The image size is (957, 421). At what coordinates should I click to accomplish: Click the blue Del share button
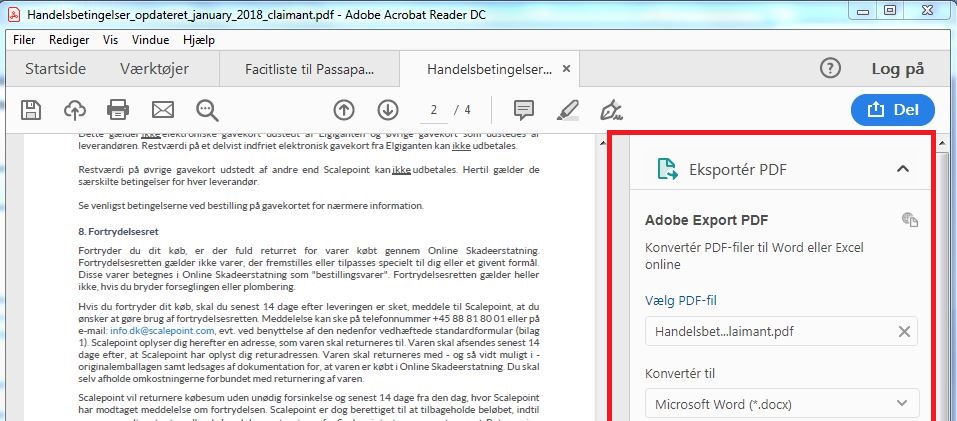(x=892, y=110)
